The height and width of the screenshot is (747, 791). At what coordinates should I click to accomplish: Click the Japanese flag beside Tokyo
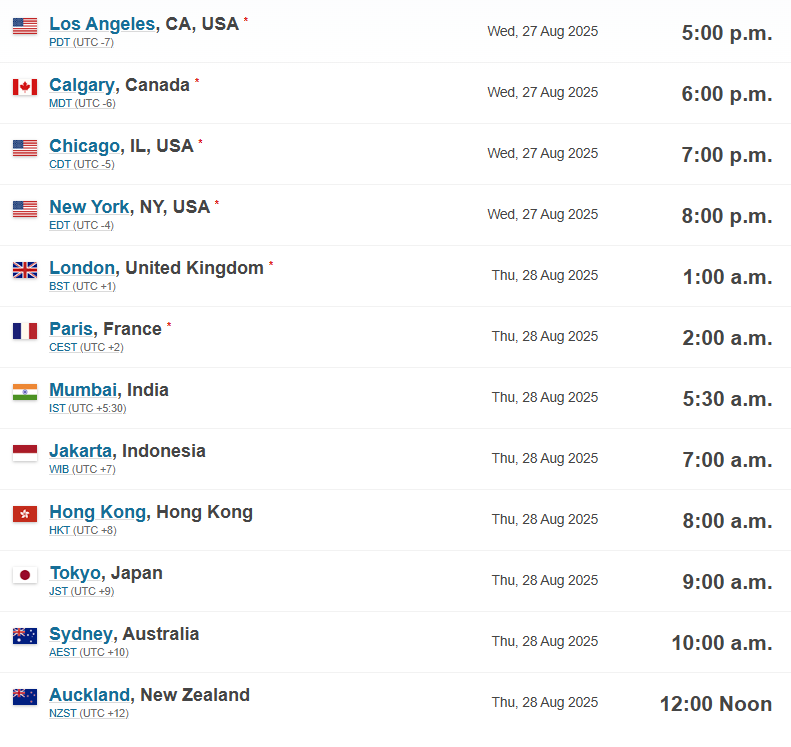point(25,576)
